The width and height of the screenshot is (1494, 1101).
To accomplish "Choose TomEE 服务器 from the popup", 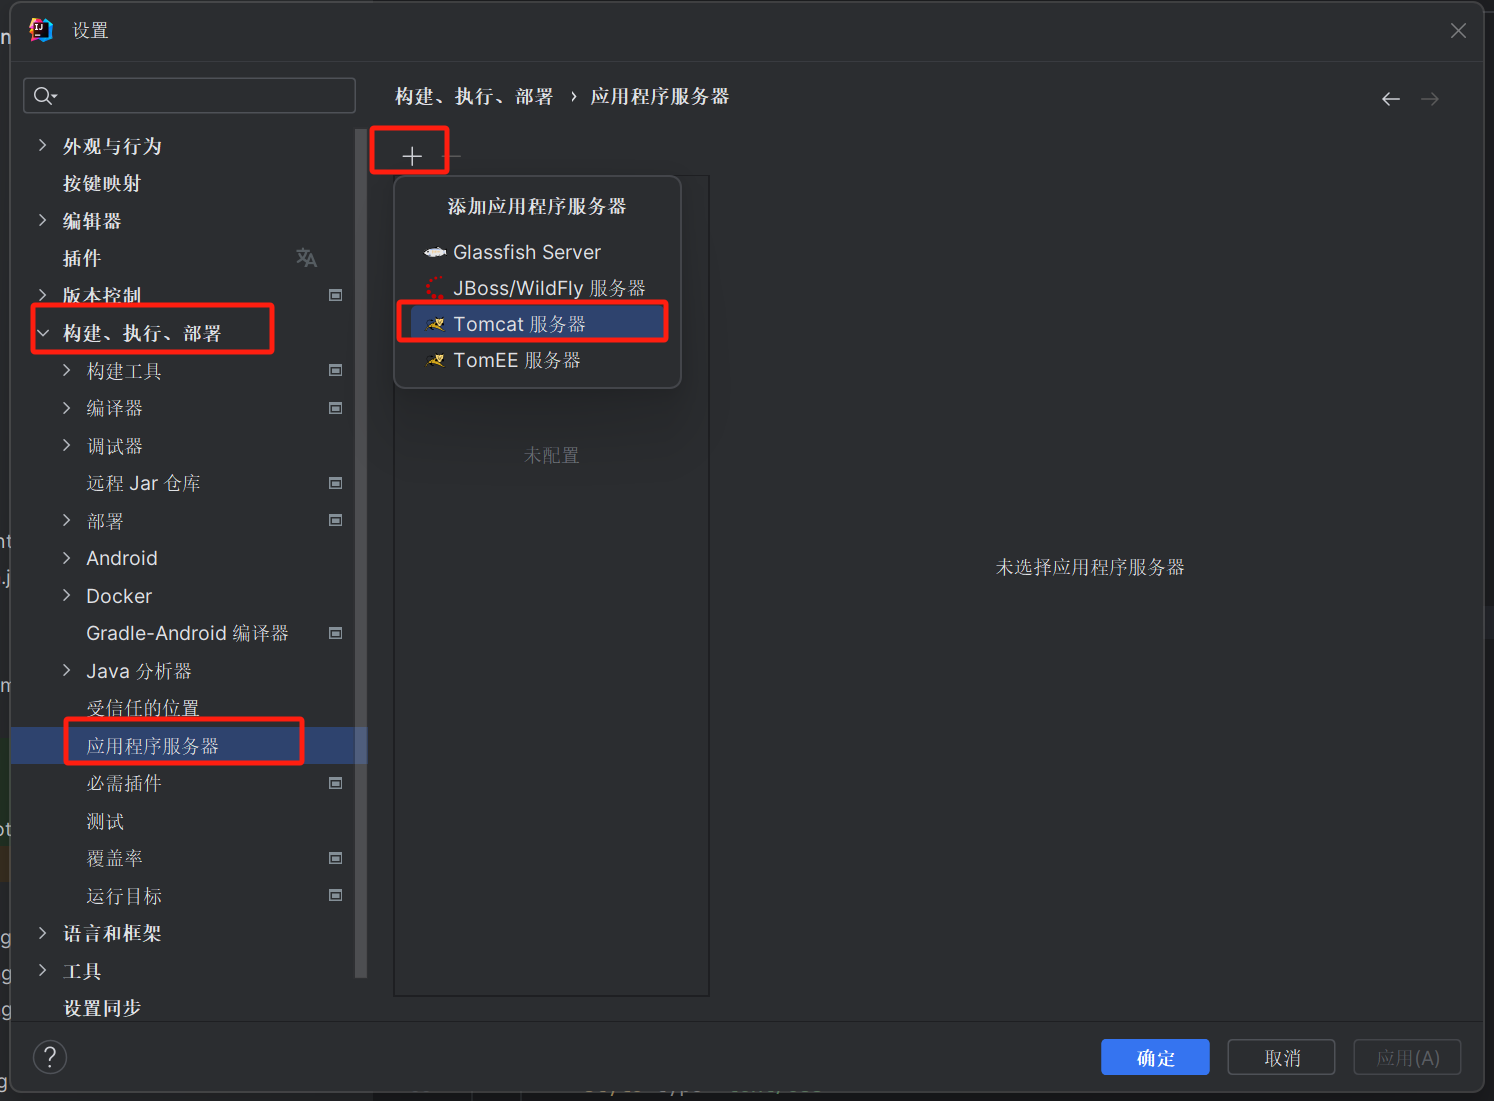I will 538,360.
